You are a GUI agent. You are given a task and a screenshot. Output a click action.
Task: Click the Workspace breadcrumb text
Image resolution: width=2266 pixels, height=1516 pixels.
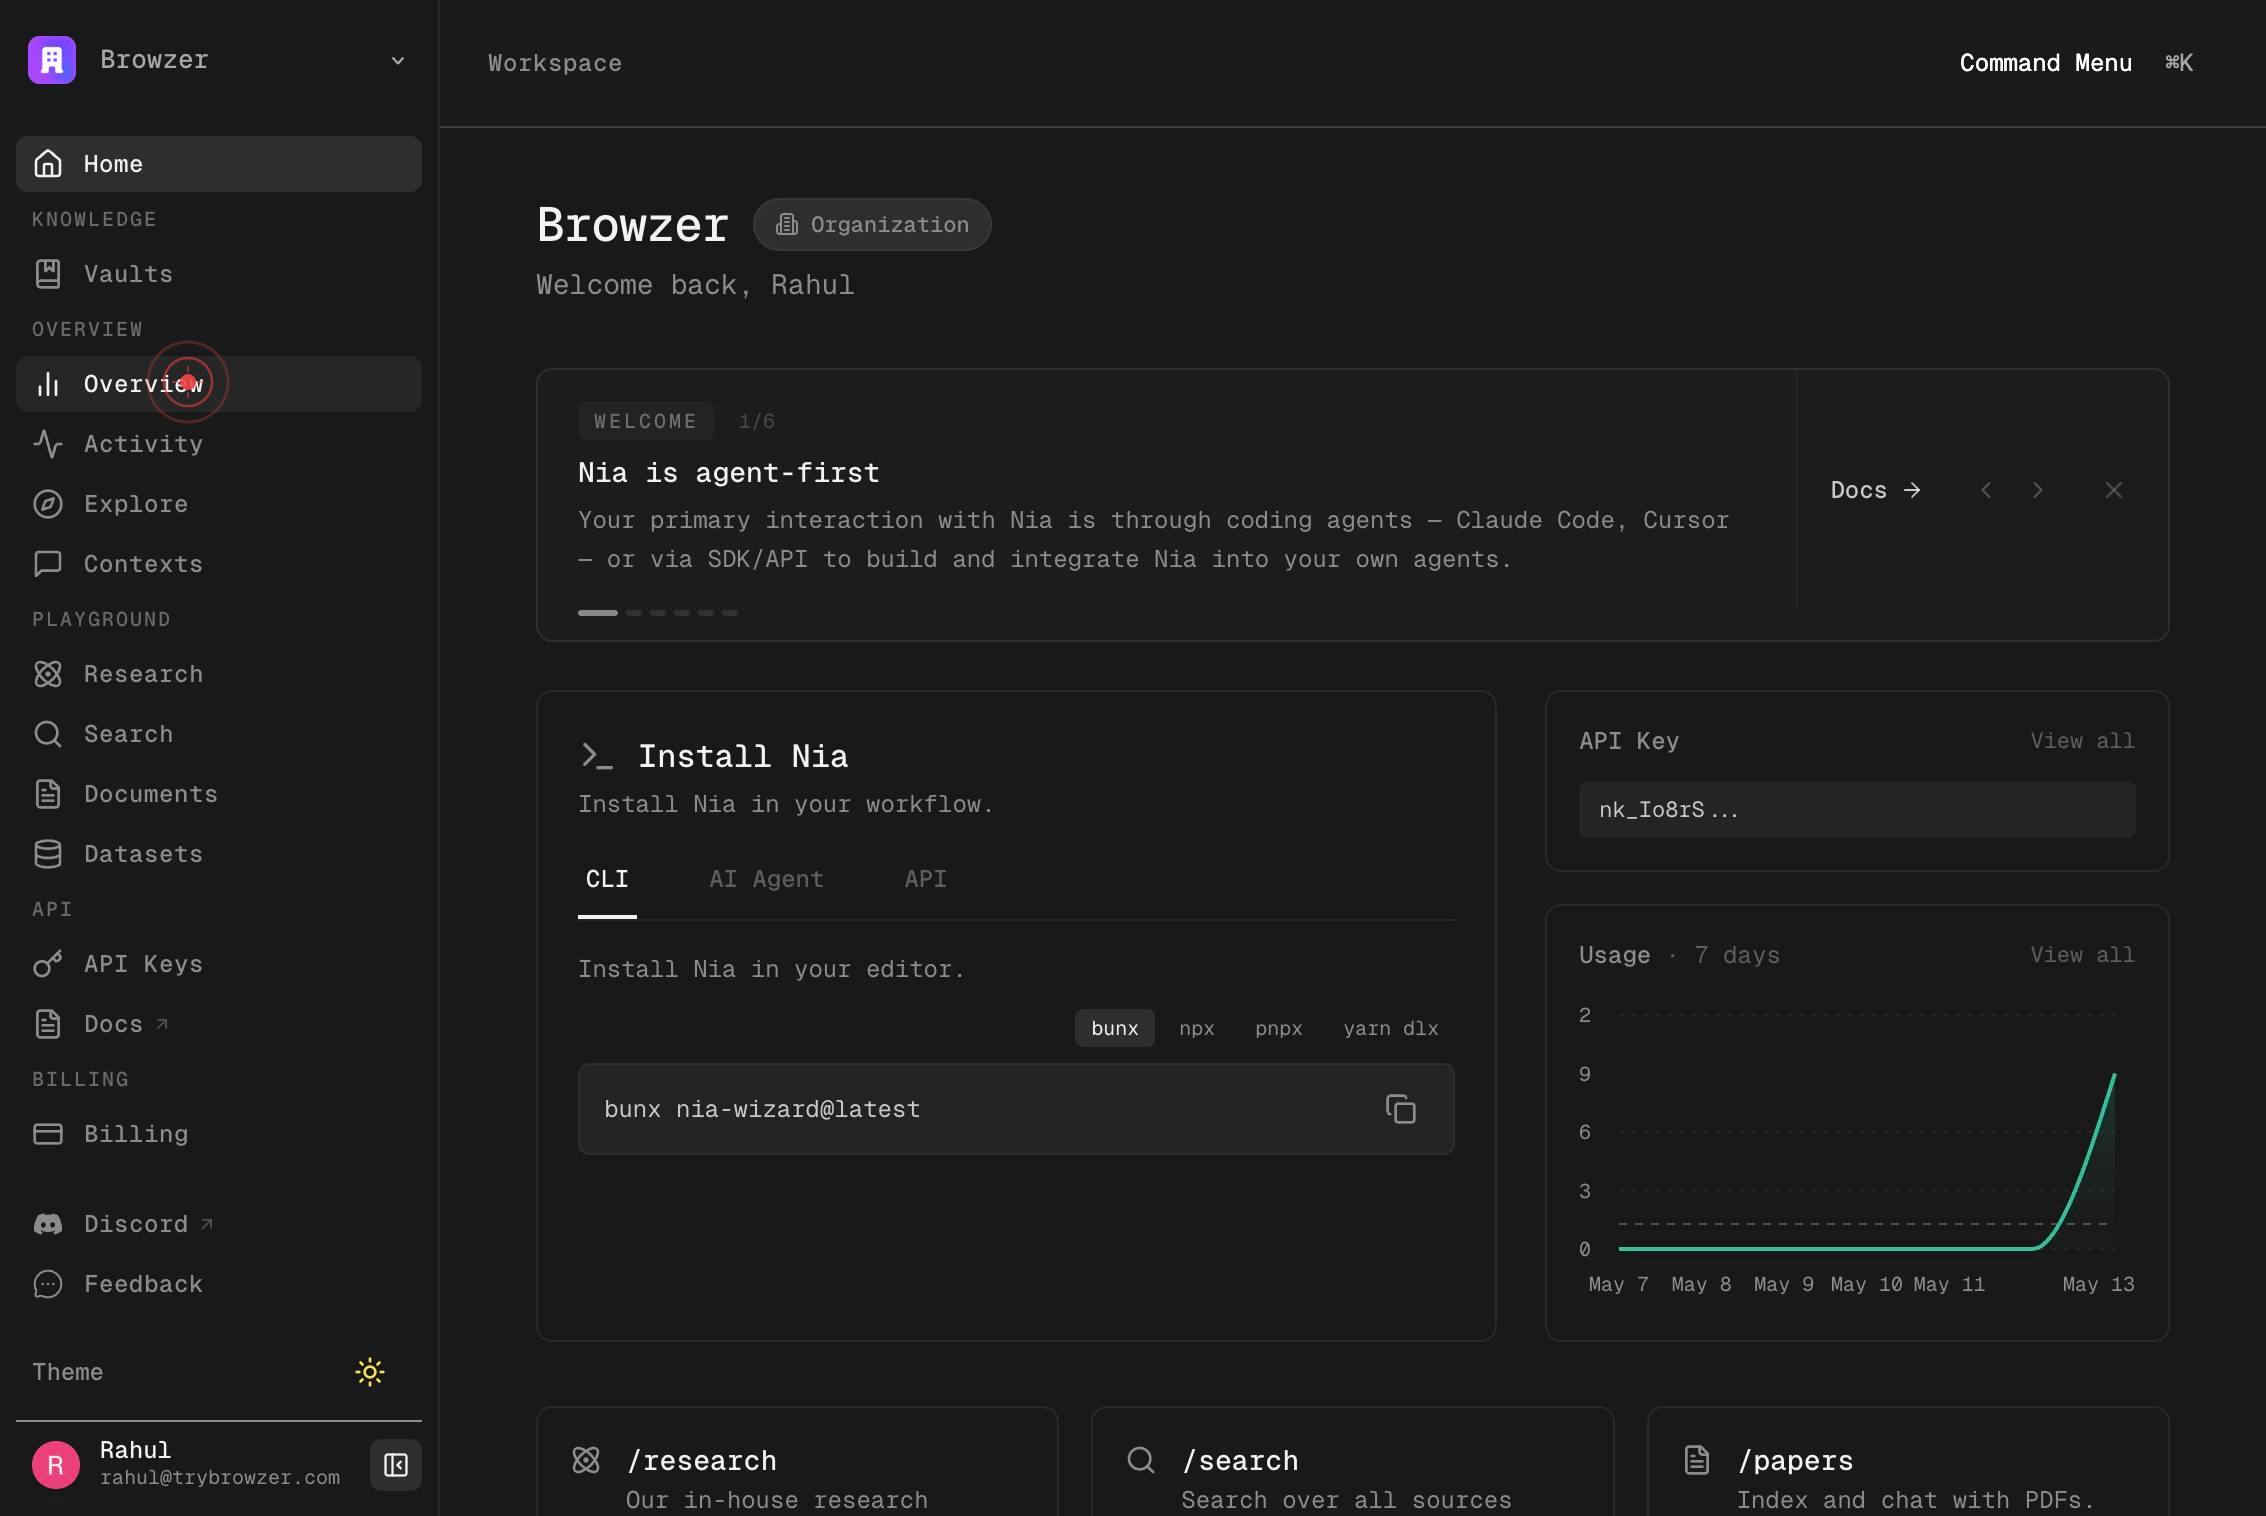click(x=555, y=63)
